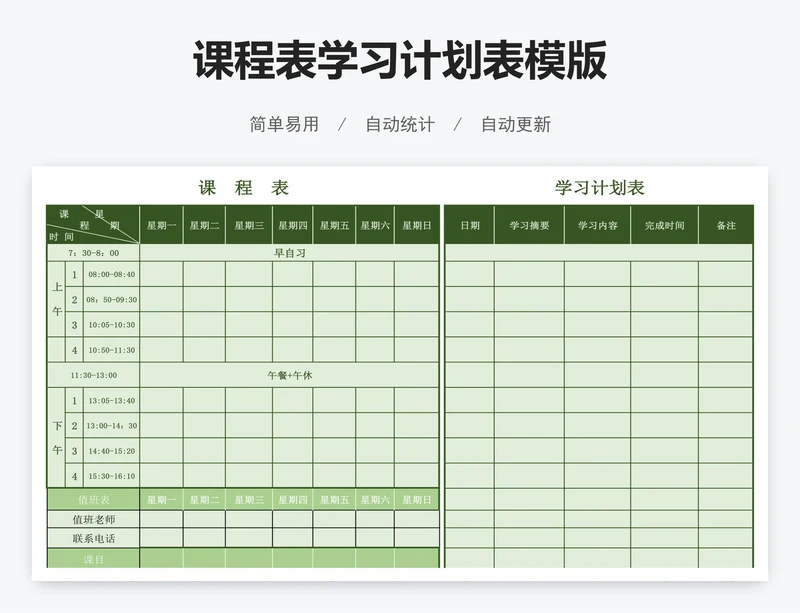This screenshot has width=800, height=613.
Task: Select the 星期五 header in the timetable
Action: tap(334, 225)
